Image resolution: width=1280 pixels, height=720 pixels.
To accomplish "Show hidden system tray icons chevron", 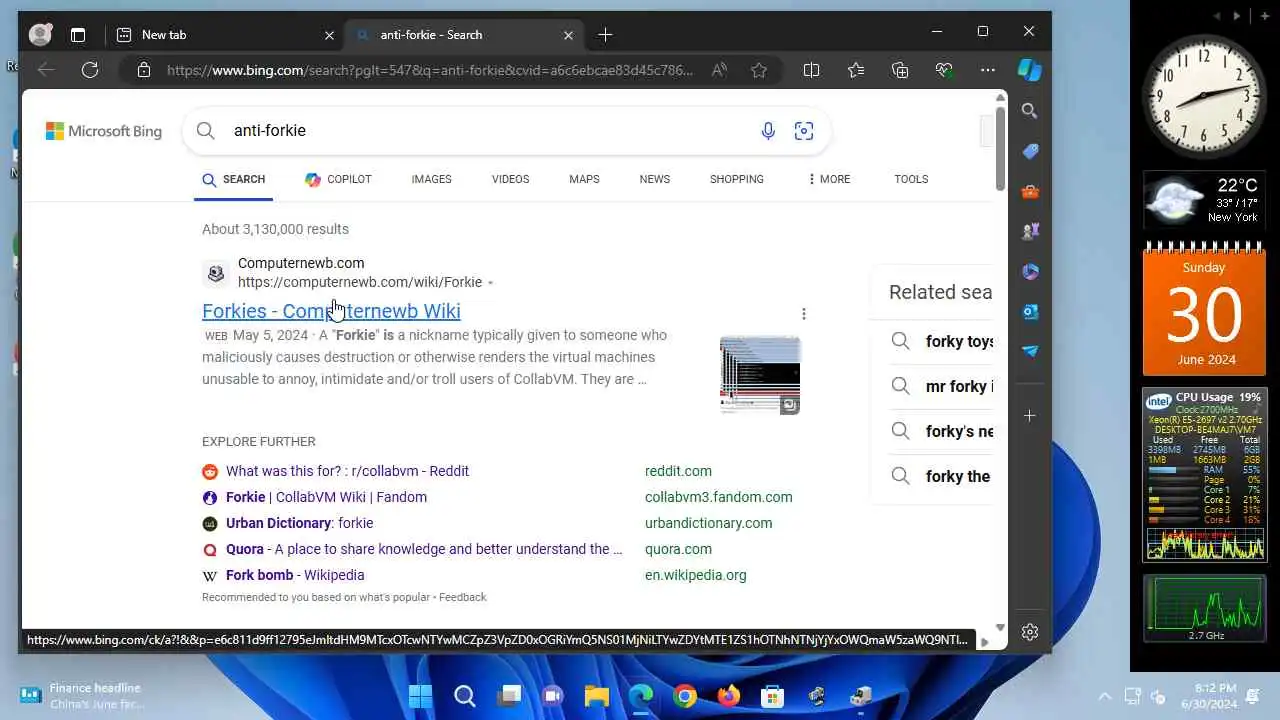I will (1105, 696).
